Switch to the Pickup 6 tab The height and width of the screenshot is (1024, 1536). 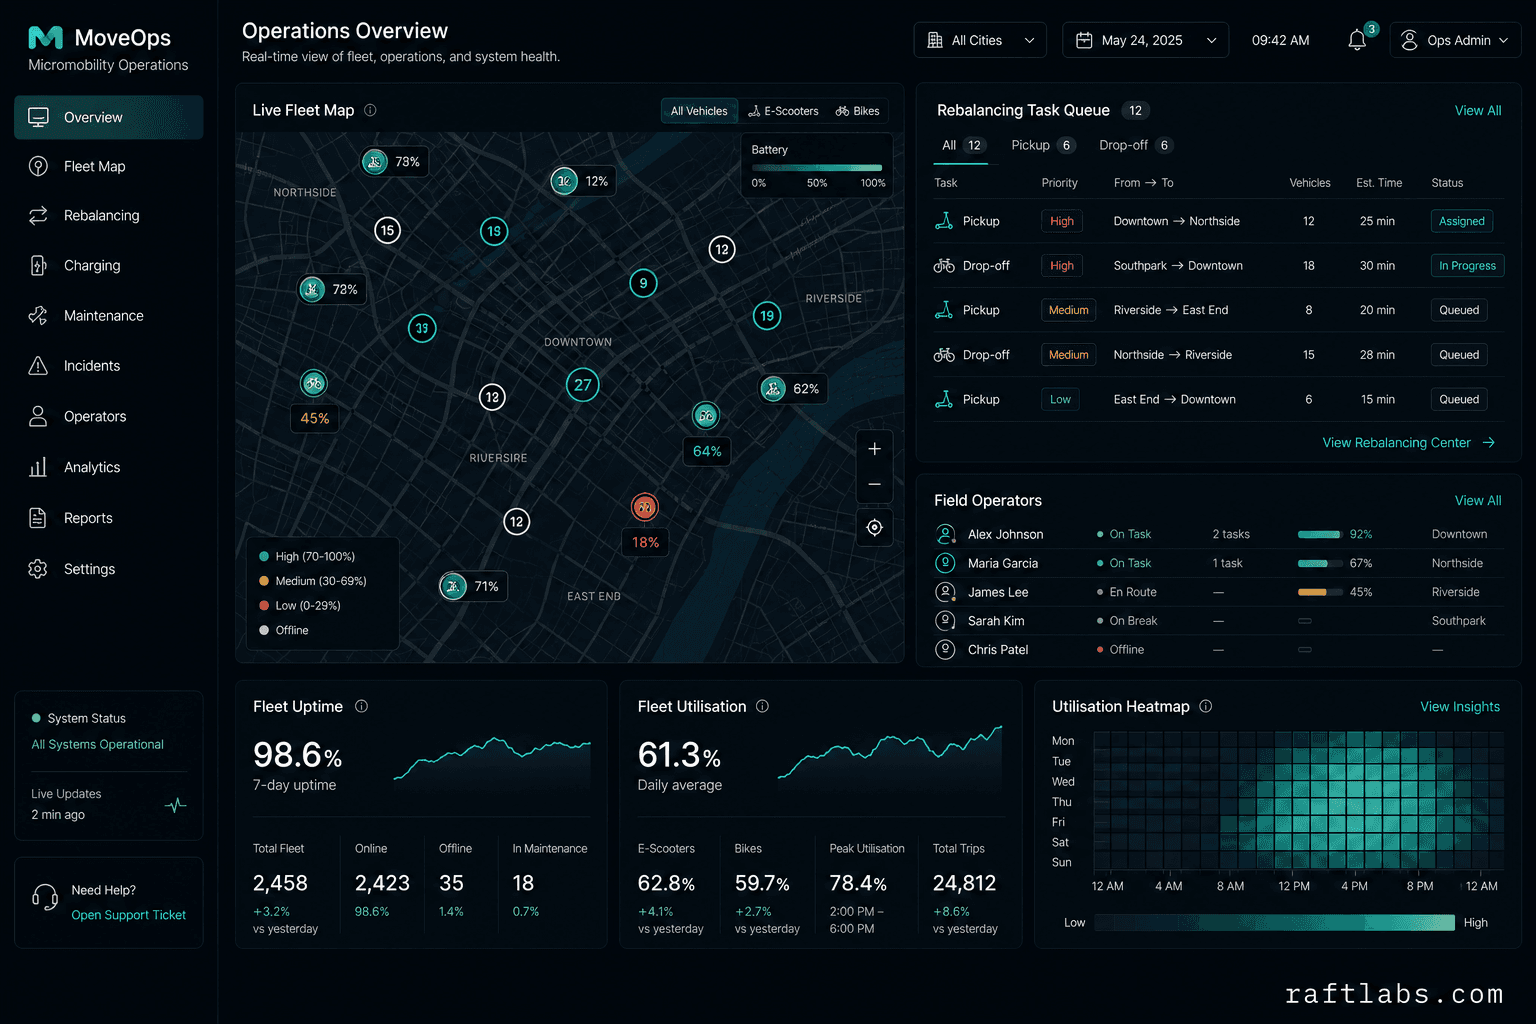(x=1042, y=145)
